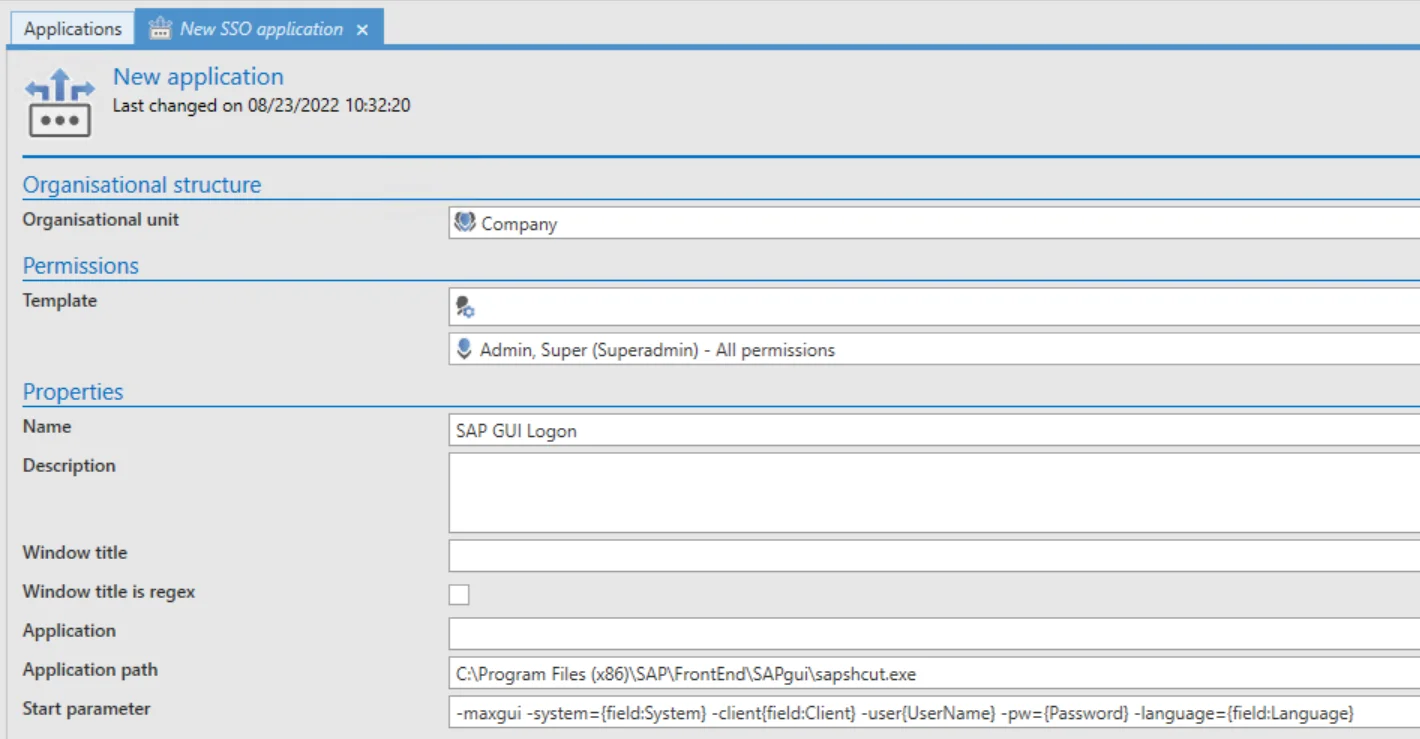Click the empty Template field
This screenshot has width=1420, height=739.
click(934, 308)
